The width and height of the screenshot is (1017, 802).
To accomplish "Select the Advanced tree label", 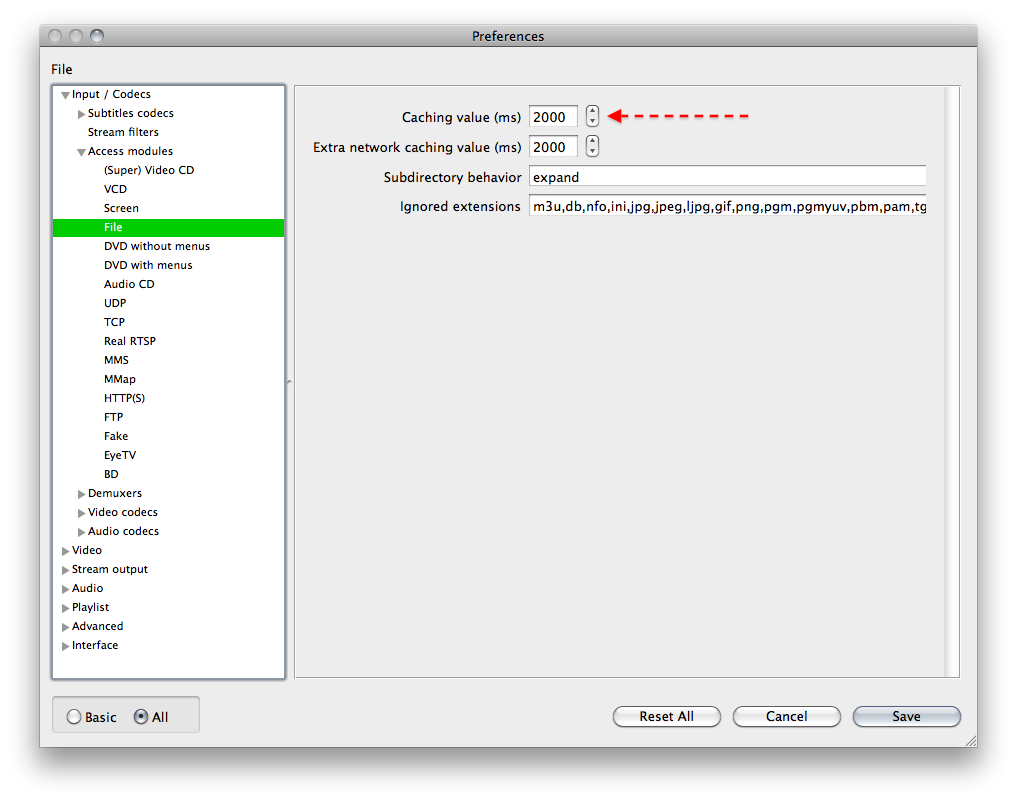I will pyautogui.click(x=97, y=626).
